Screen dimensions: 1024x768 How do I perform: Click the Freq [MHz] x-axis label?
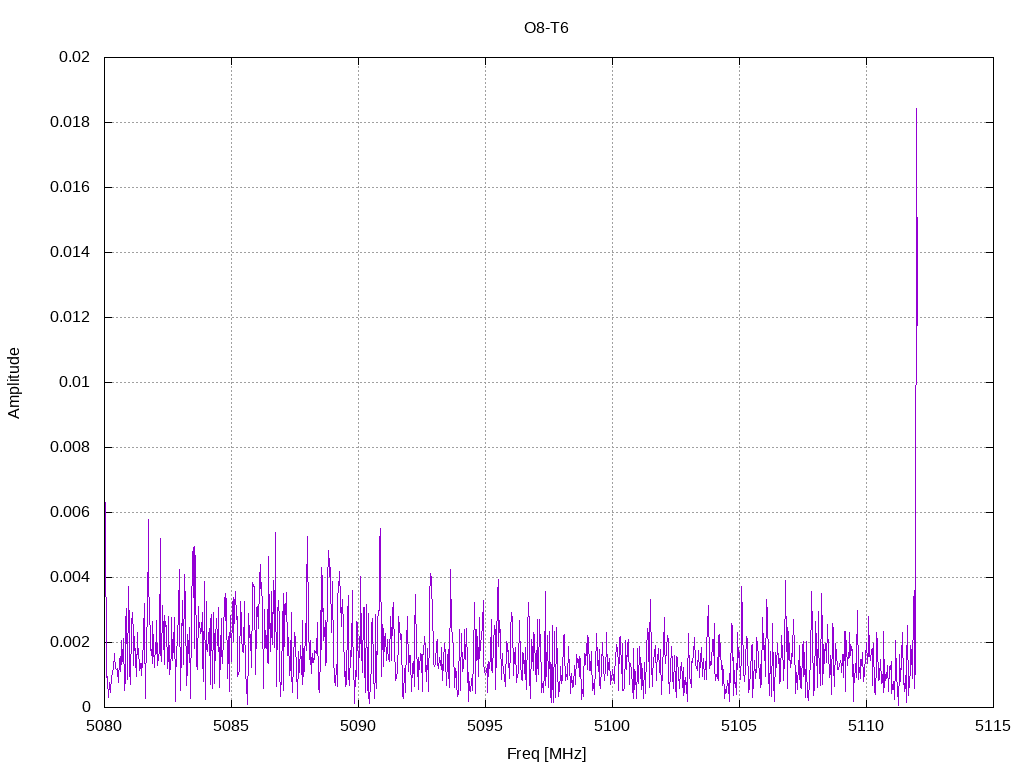[547, 754]
